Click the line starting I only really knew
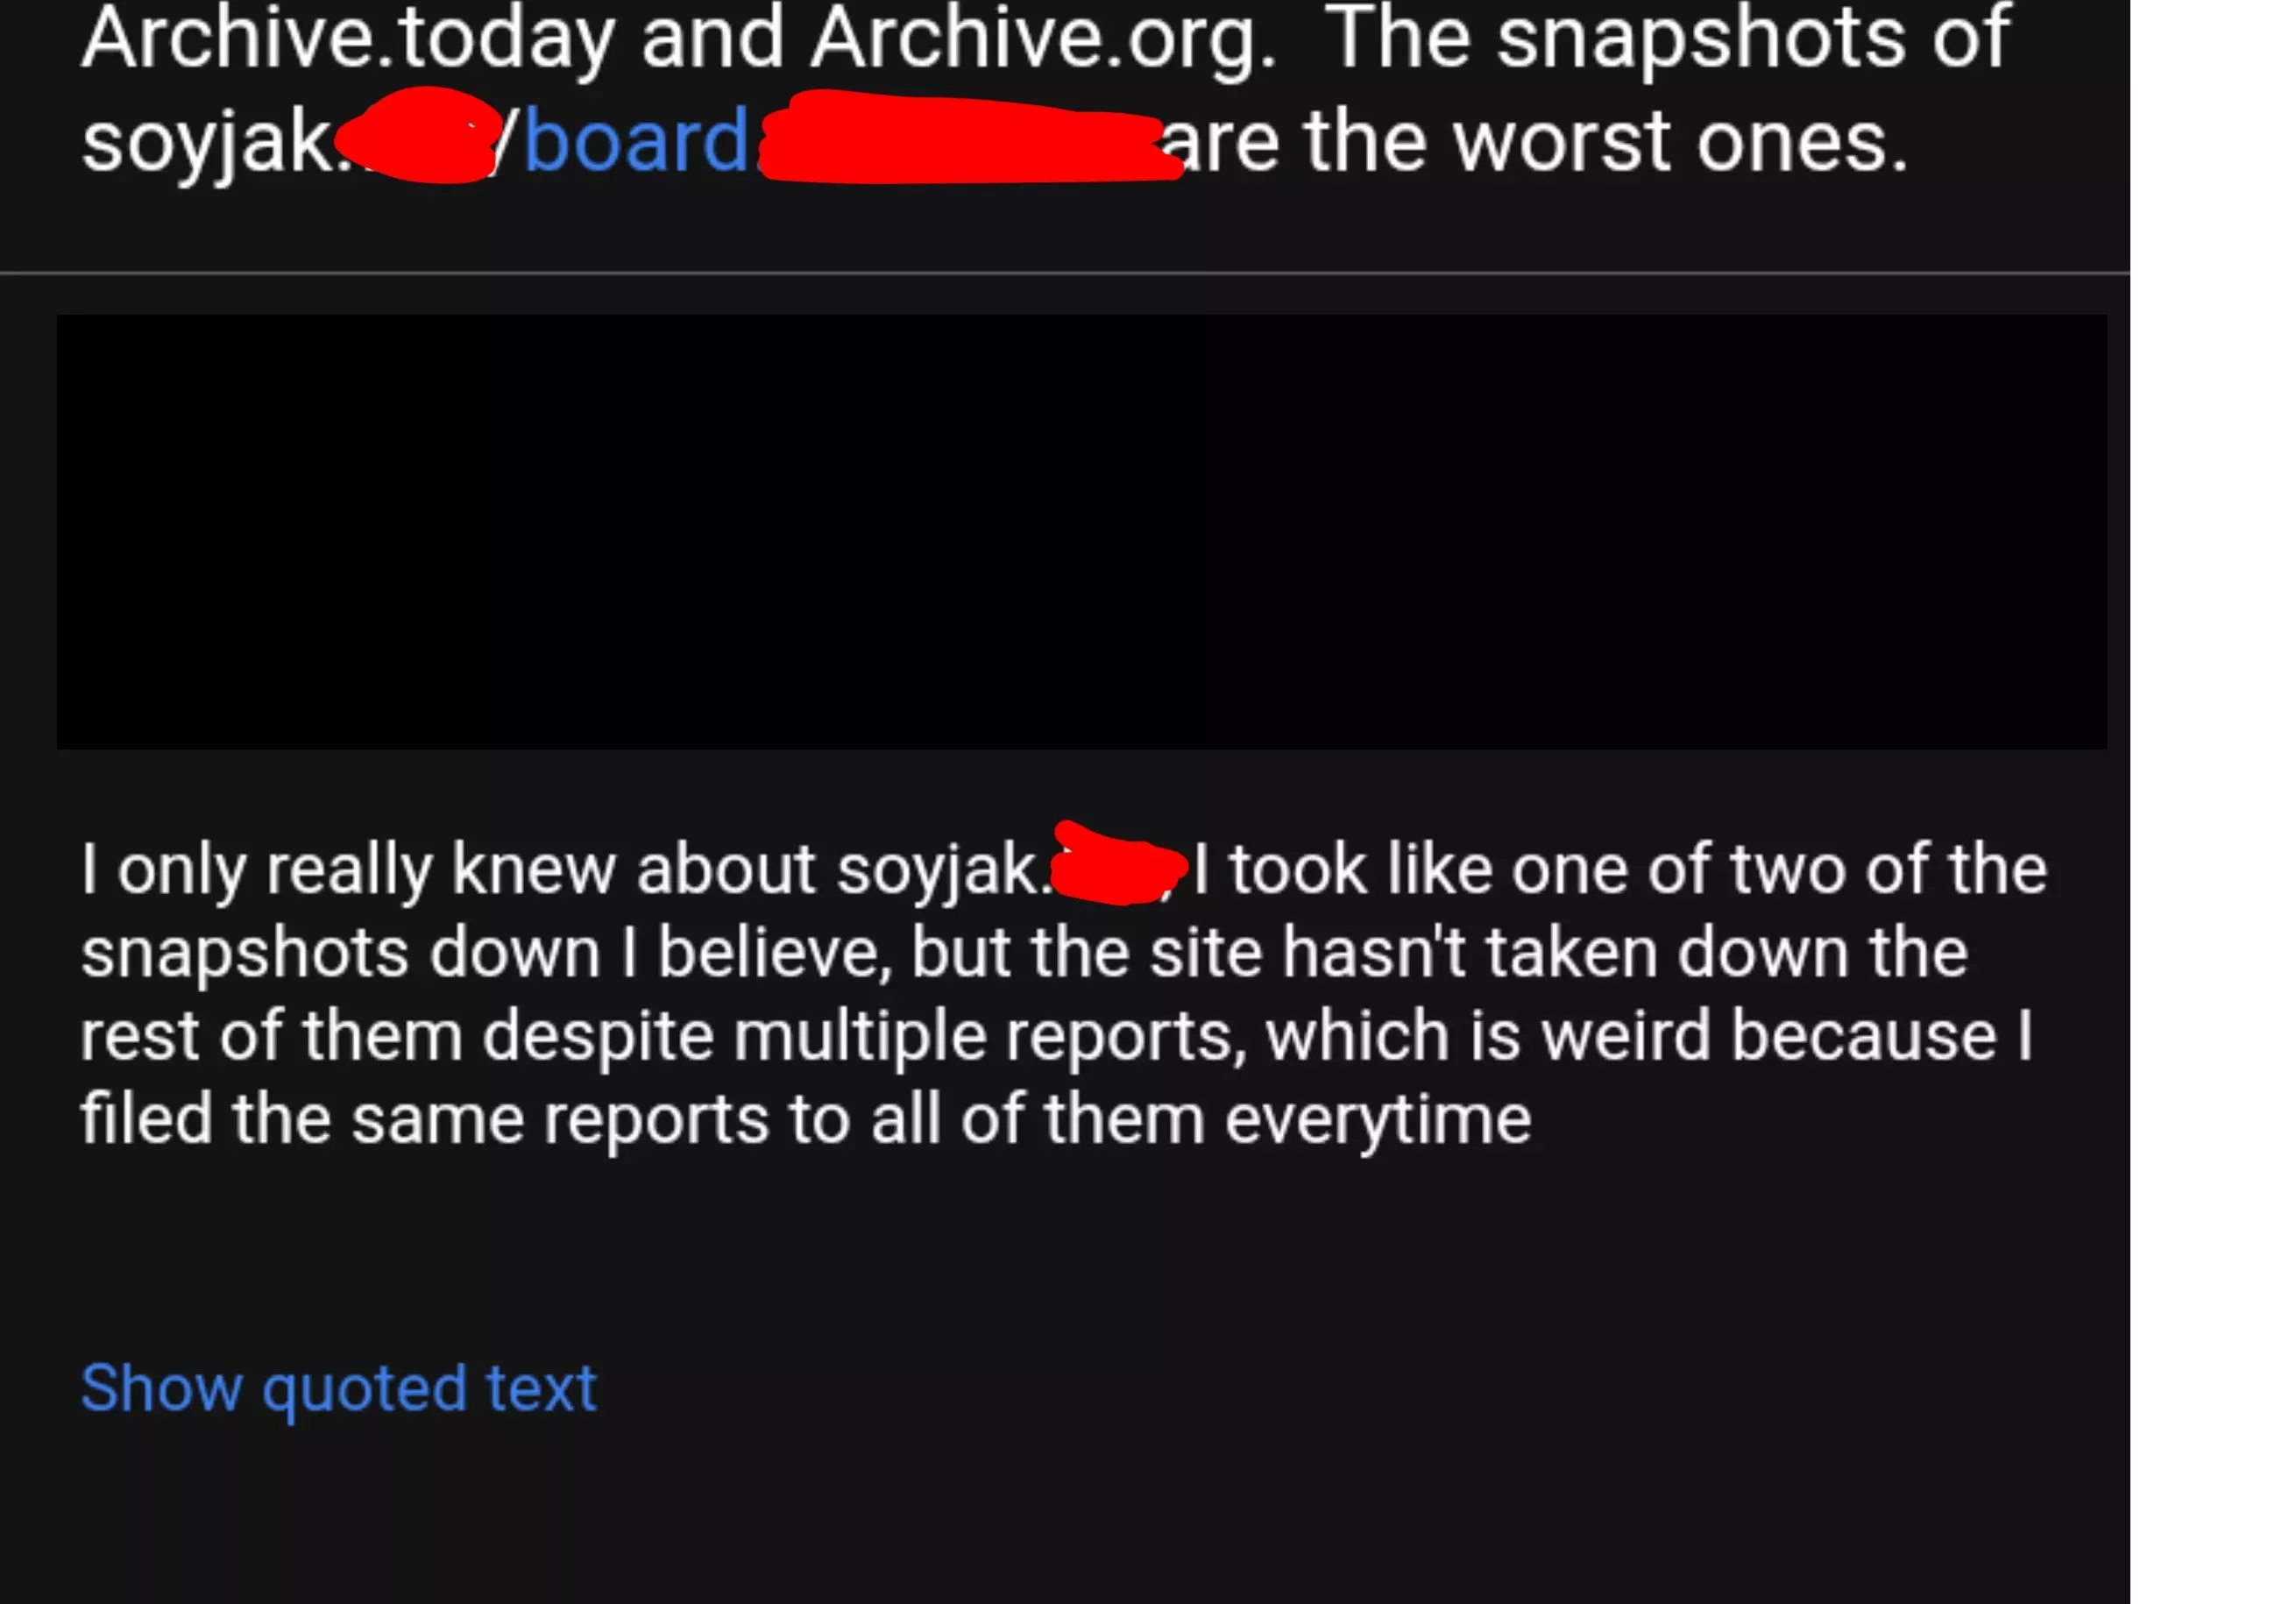The width and height of the screenshot is (2296, 1604). pos(1064,868)
